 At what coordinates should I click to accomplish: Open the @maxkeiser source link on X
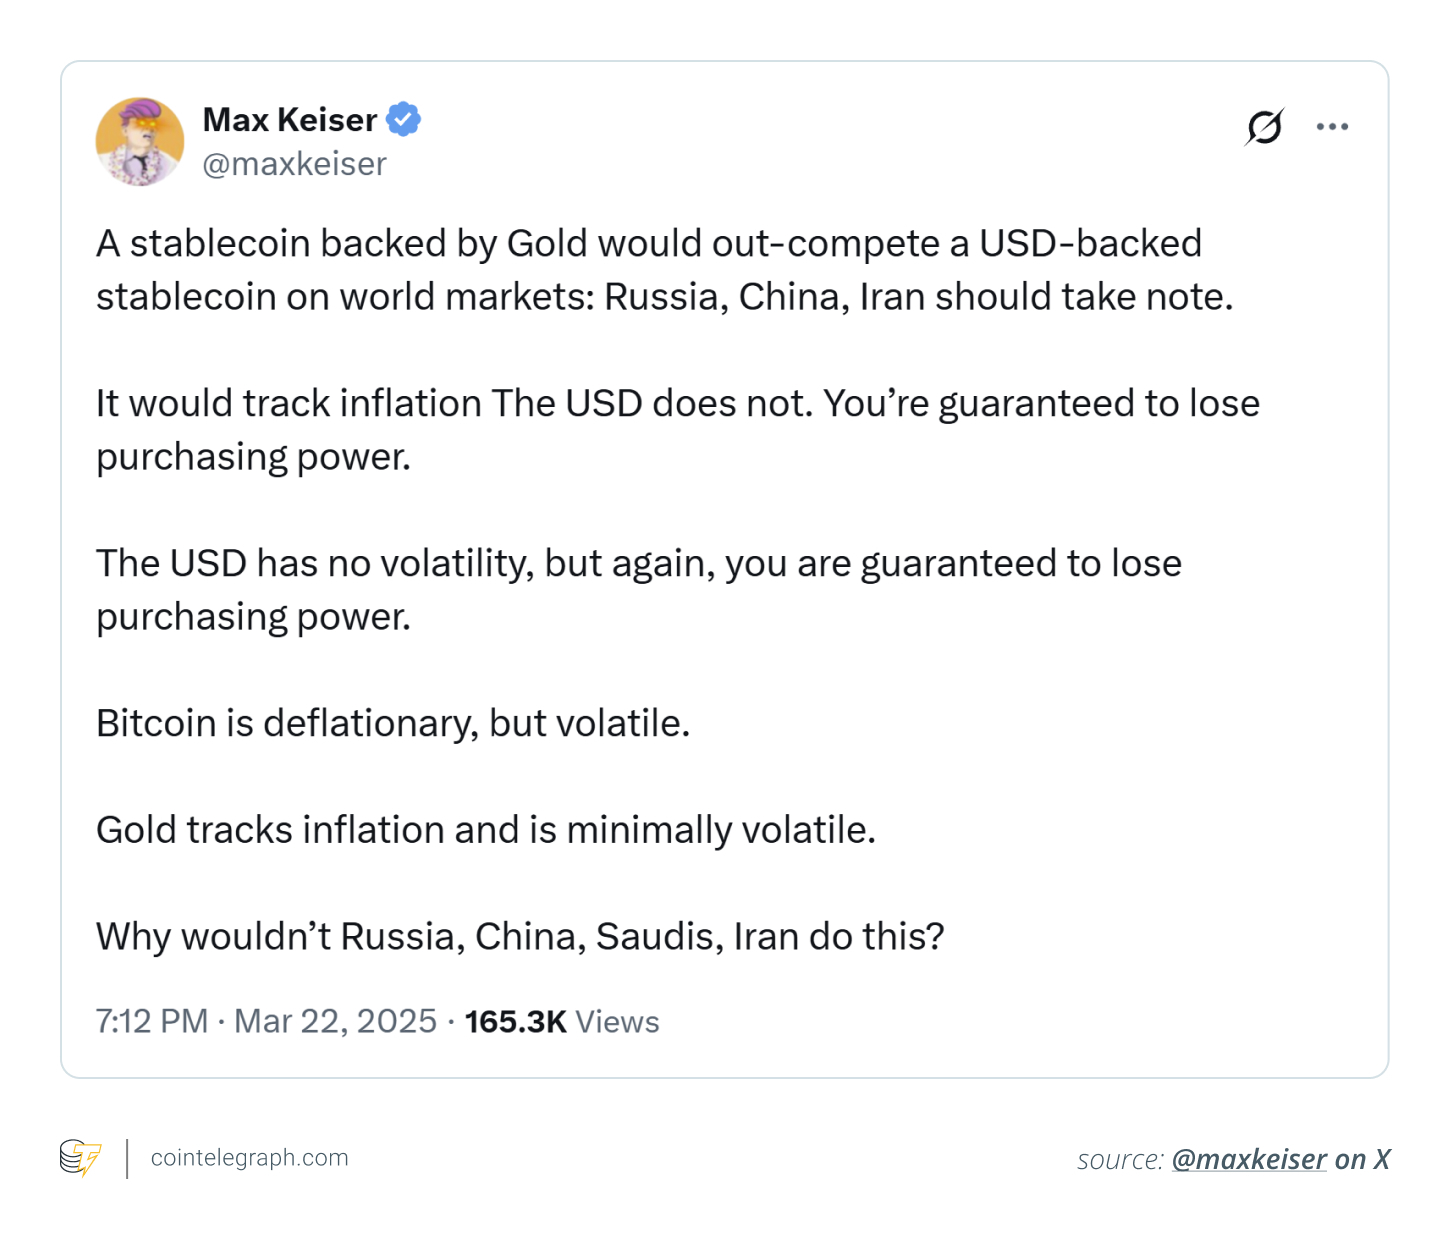tap(1245, 1159)
